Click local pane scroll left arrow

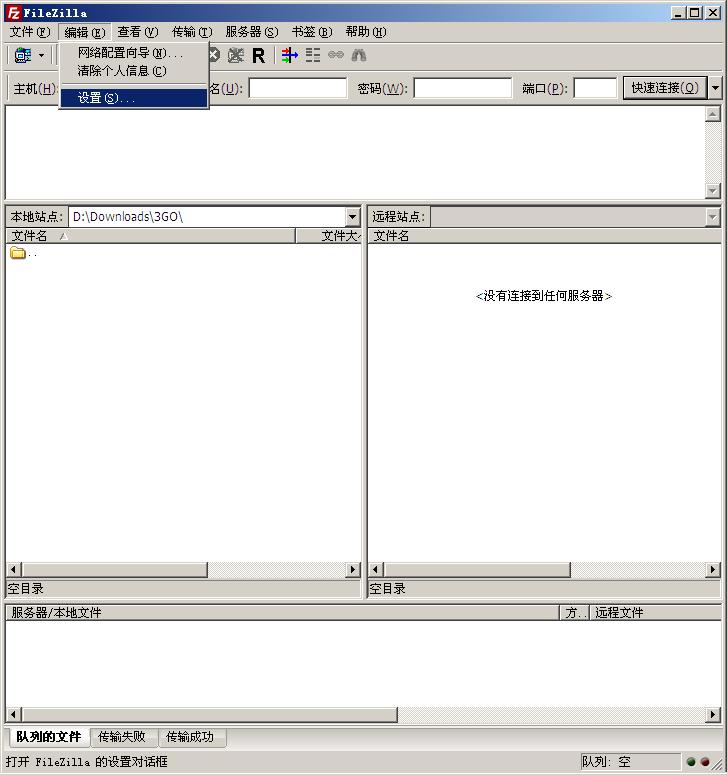click(x=14, y=569)
